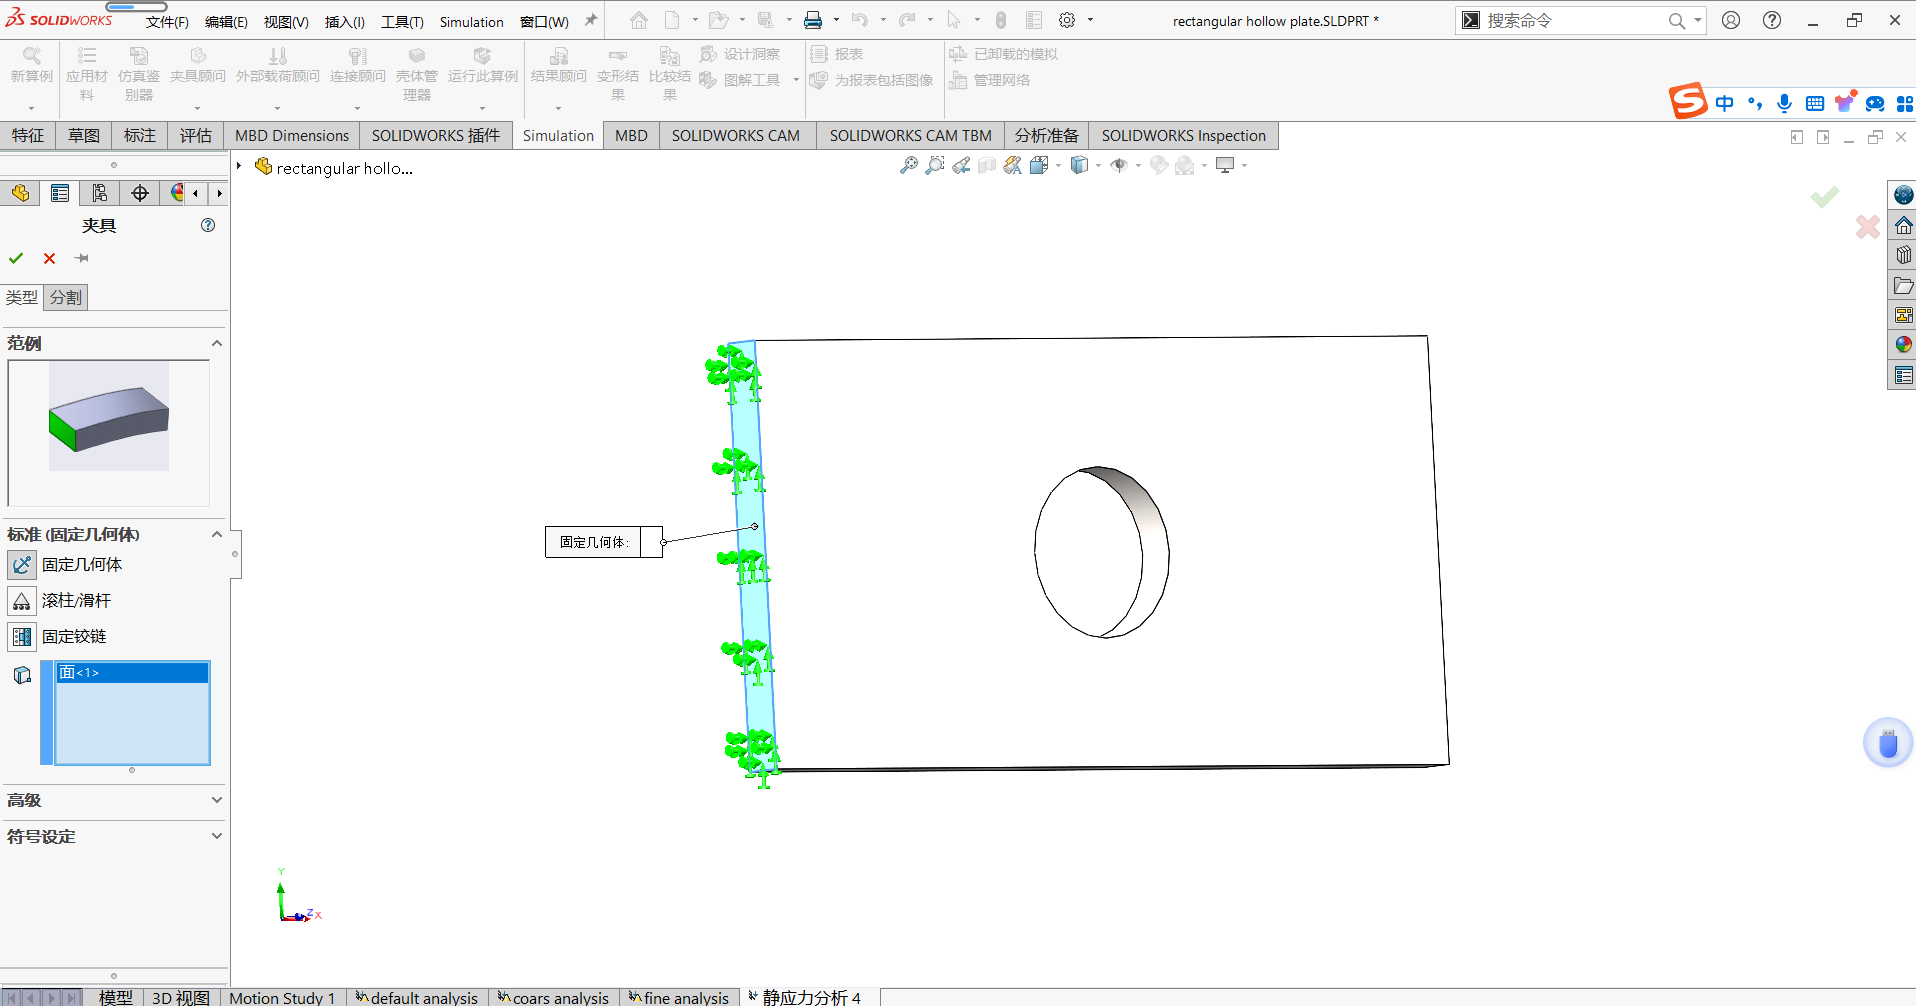Click the 搜索命令 search command field
This screenshot has height=1006, width=1916.
pyautogui.click(x=1571, y=21)
